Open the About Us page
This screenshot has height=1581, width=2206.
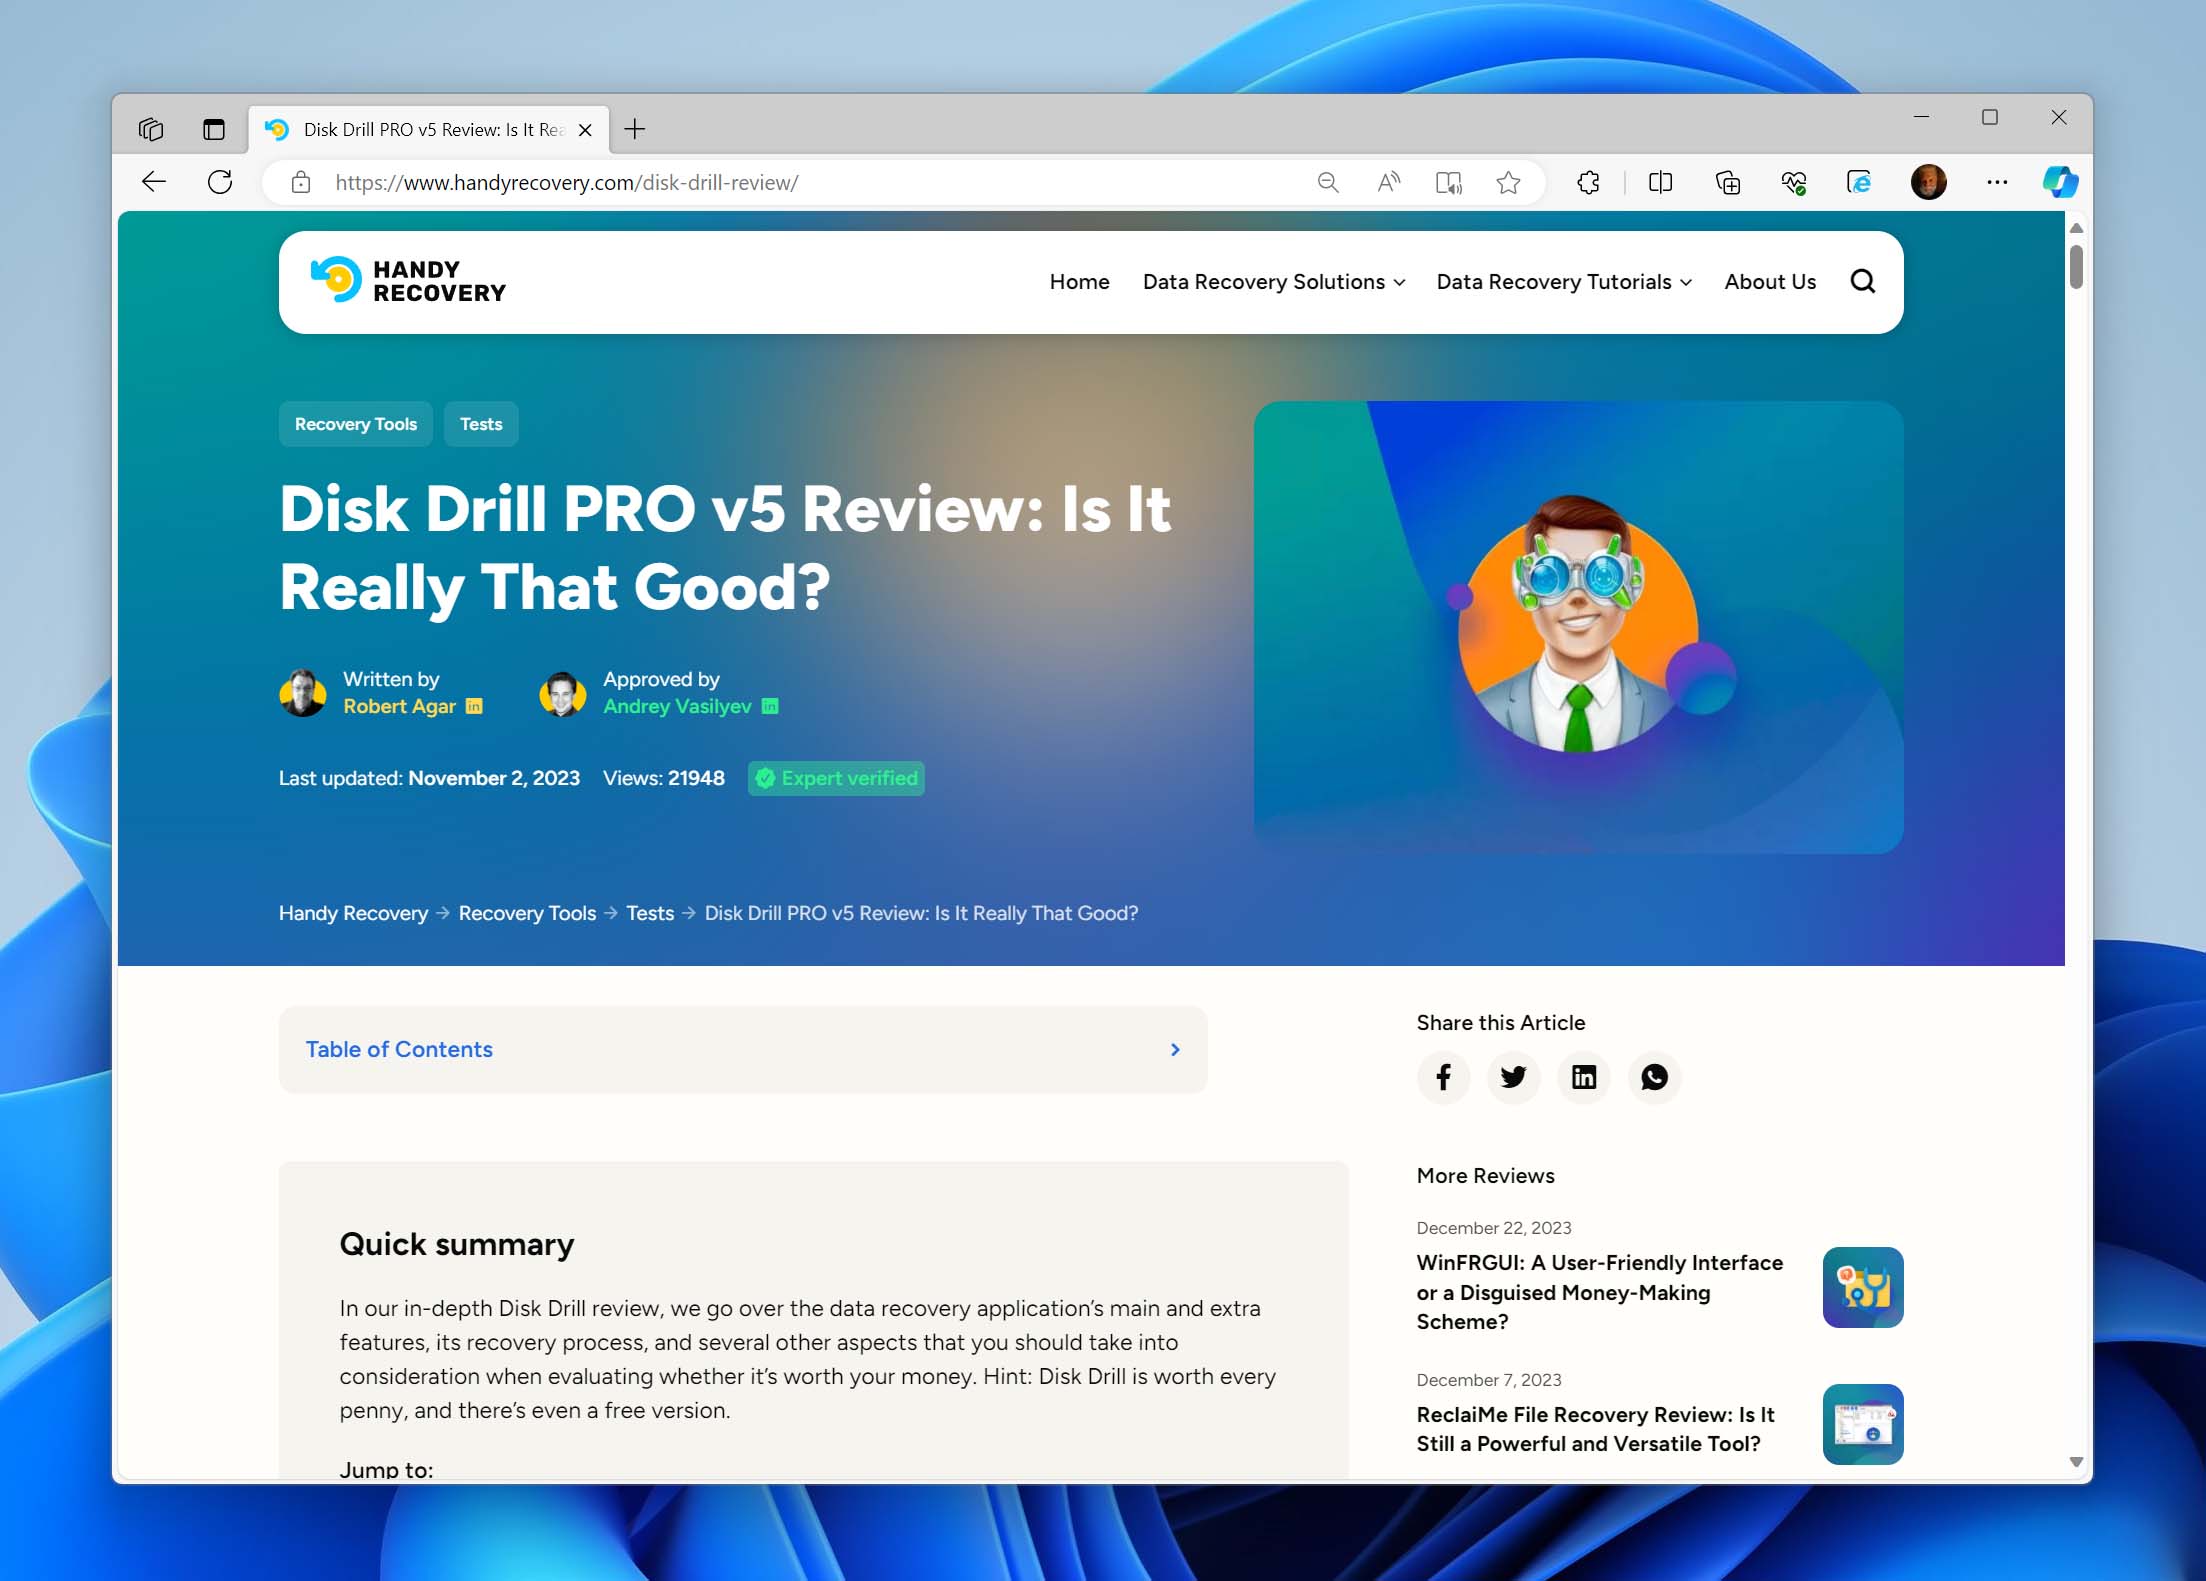click(1769, 282)
